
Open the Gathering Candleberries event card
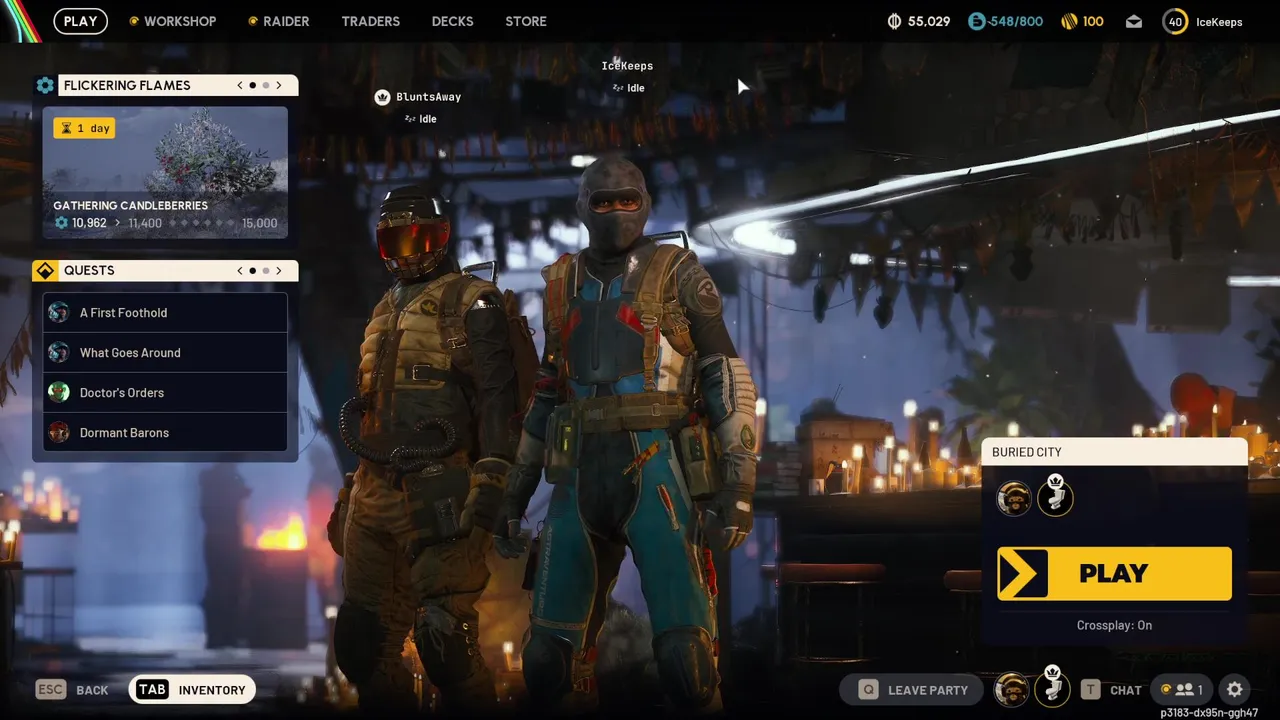165,172
